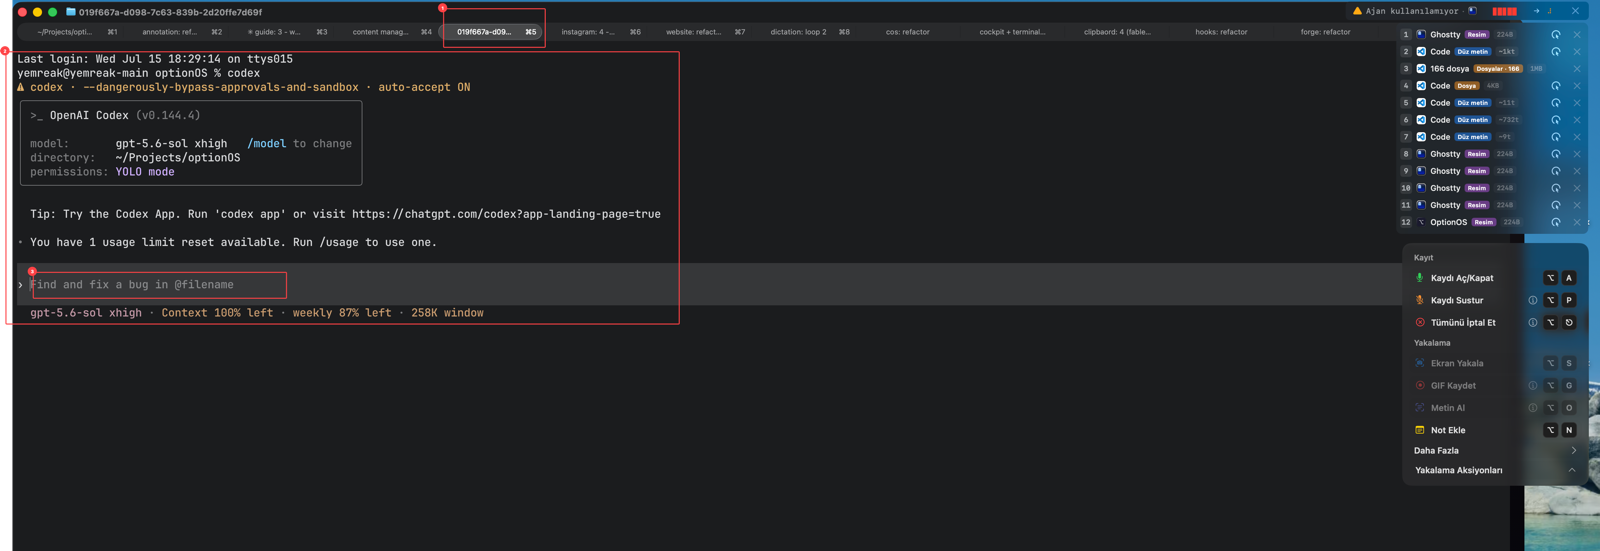Viewport: 1600px width, 551px height.
Task: Switch to the clipbaord: 4 (fable... tab
Action: 1117,32
